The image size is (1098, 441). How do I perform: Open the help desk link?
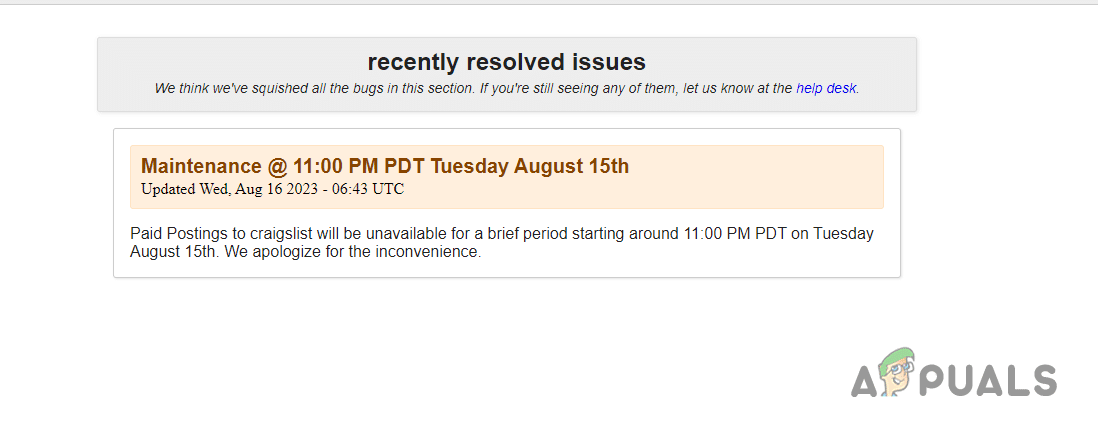coord(826,88)
